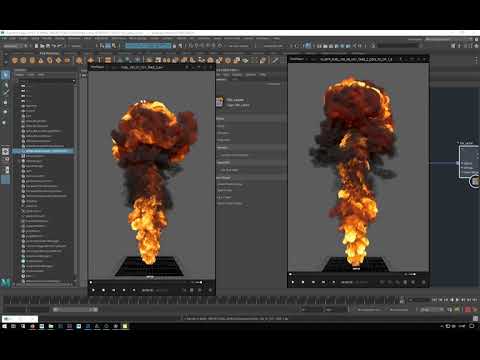Activate the Paint selection tool in toolbox
The image size is (480, 360).
pos(5,93)
